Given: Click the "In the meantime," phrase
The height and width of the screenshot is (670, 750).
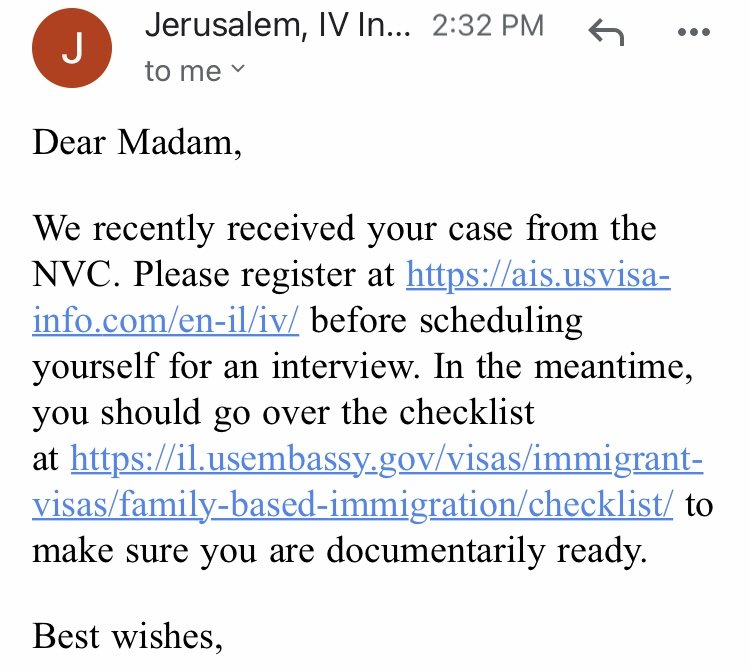Looking at the screenshot, I should pyautogui.click(x=563, y=366).
